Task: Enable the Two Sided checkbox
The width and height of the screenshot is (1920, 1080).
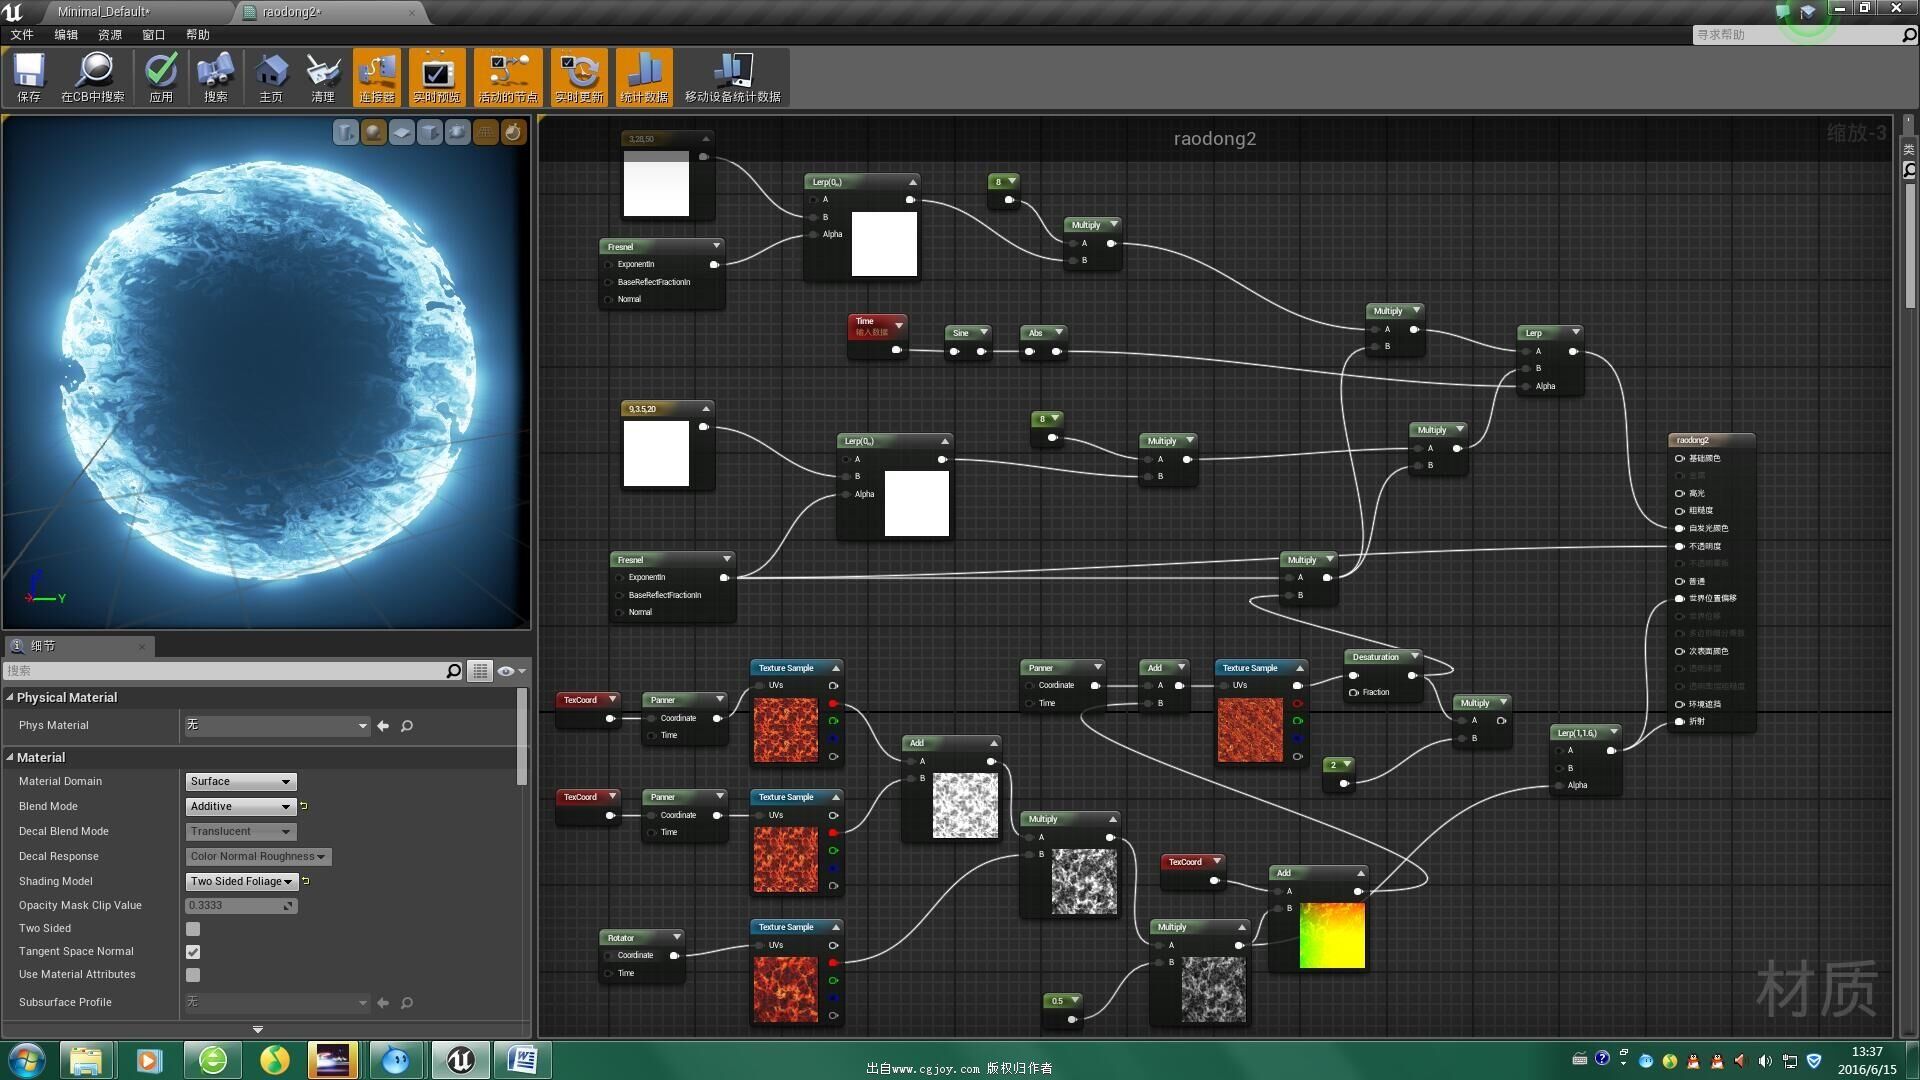Action: 193,929
